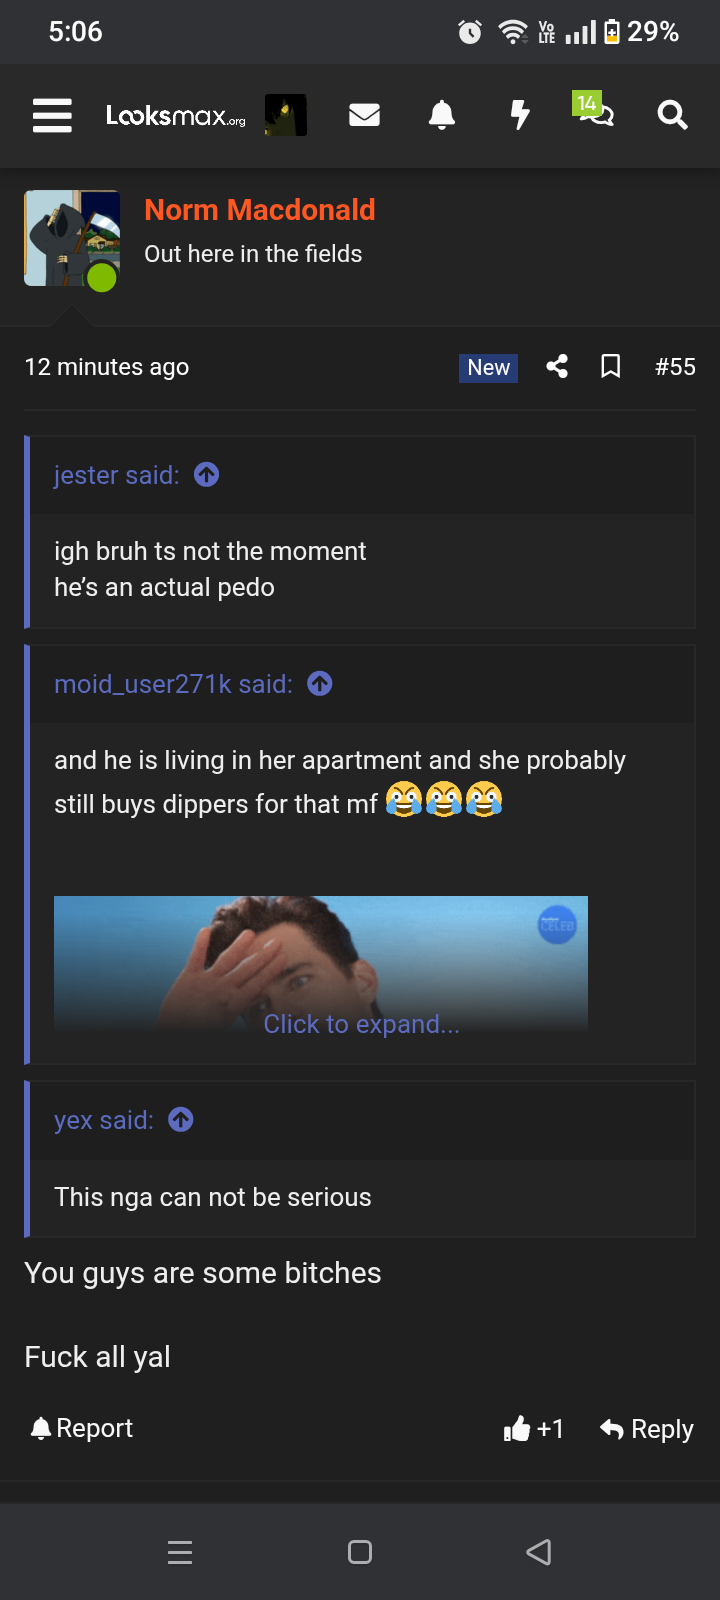Tap the Android back navigation button
Screen dimensions: 720x1600
[x=539, y=1552]
